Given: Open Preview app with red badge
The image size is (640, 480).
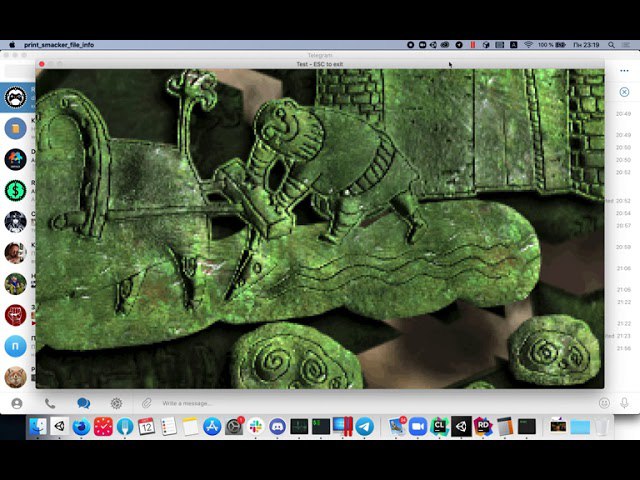Looking at the screenshot, I should [397, 427].
